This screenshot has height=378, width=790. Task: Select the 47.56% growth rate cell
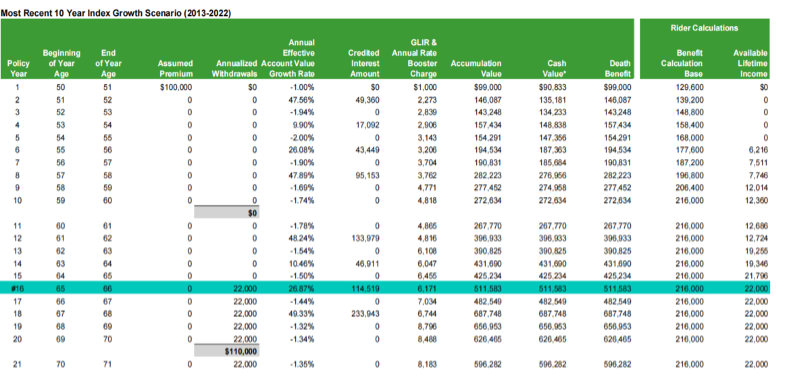tap(305, 99)
